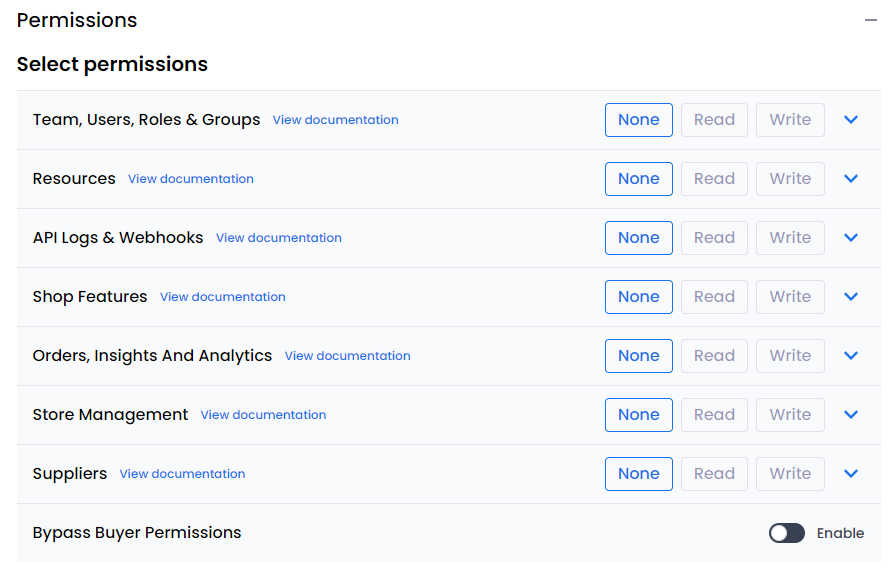Open View documentation link for Resources
Viewport: 895px width, 572px height.
tap(190, 179)
